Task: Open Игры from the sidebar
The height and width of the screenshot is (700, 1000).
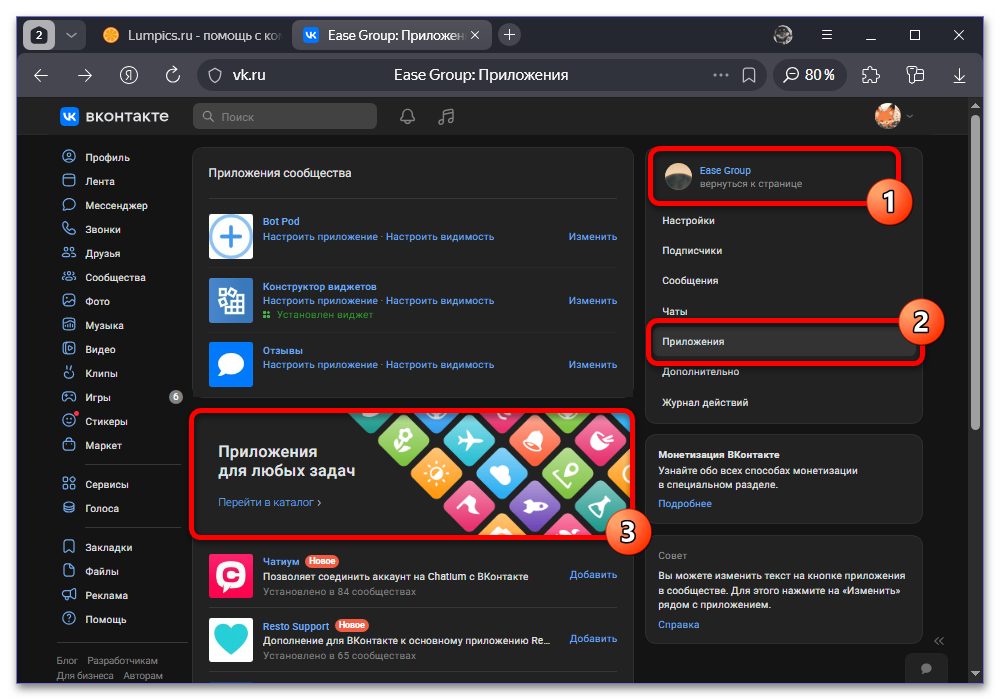Action: (98, 397)
